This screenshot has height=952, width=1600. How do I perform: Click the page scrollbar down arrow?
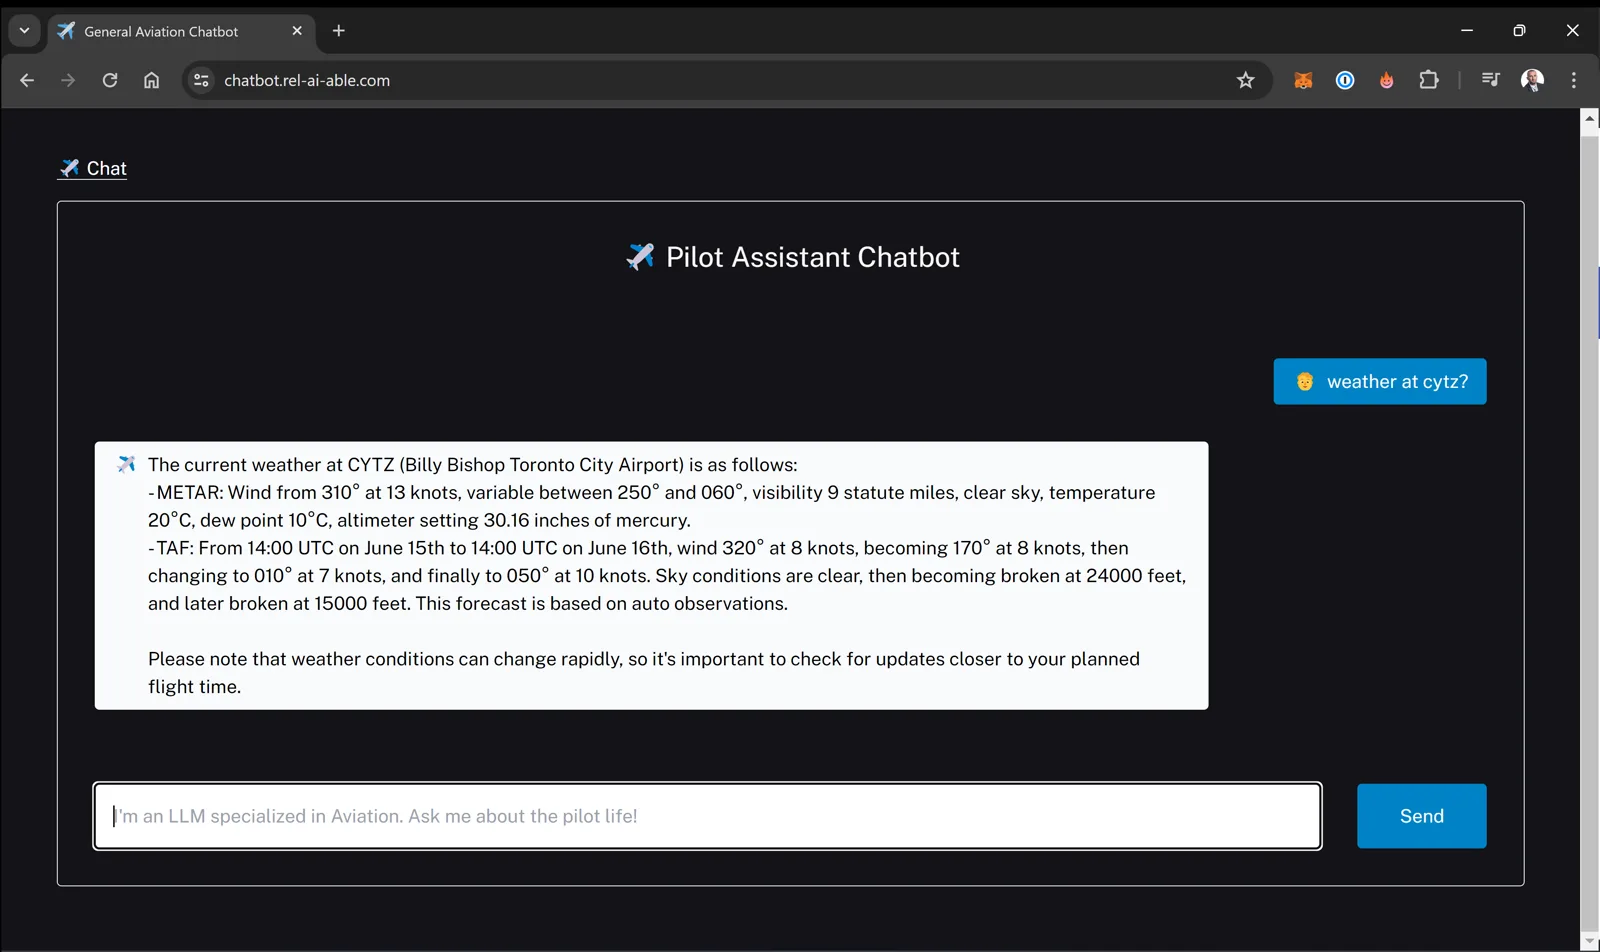pyautogui.click(x=1590, y=942)
